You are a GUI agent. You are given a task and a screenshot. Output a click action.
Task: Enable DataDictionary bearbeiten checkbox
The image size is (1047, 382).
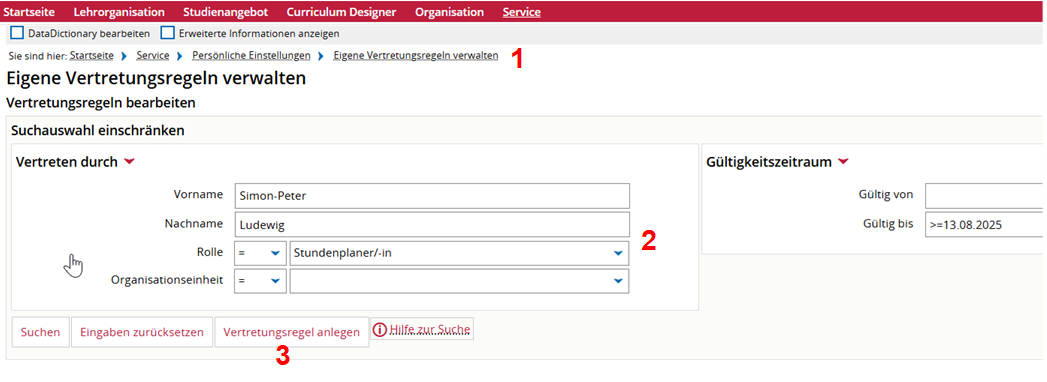(x=17, y=33)
